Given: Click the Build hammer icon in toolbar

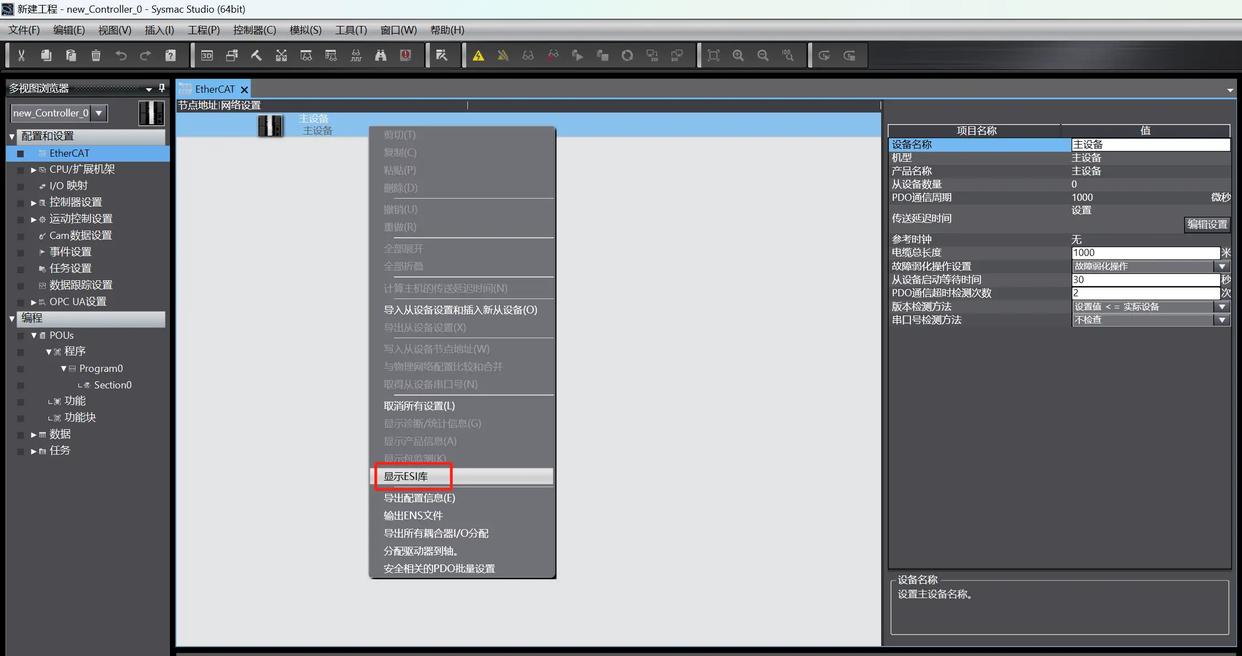Looking at the screenshot, I should pyautogui.click(x=256, y=56).
